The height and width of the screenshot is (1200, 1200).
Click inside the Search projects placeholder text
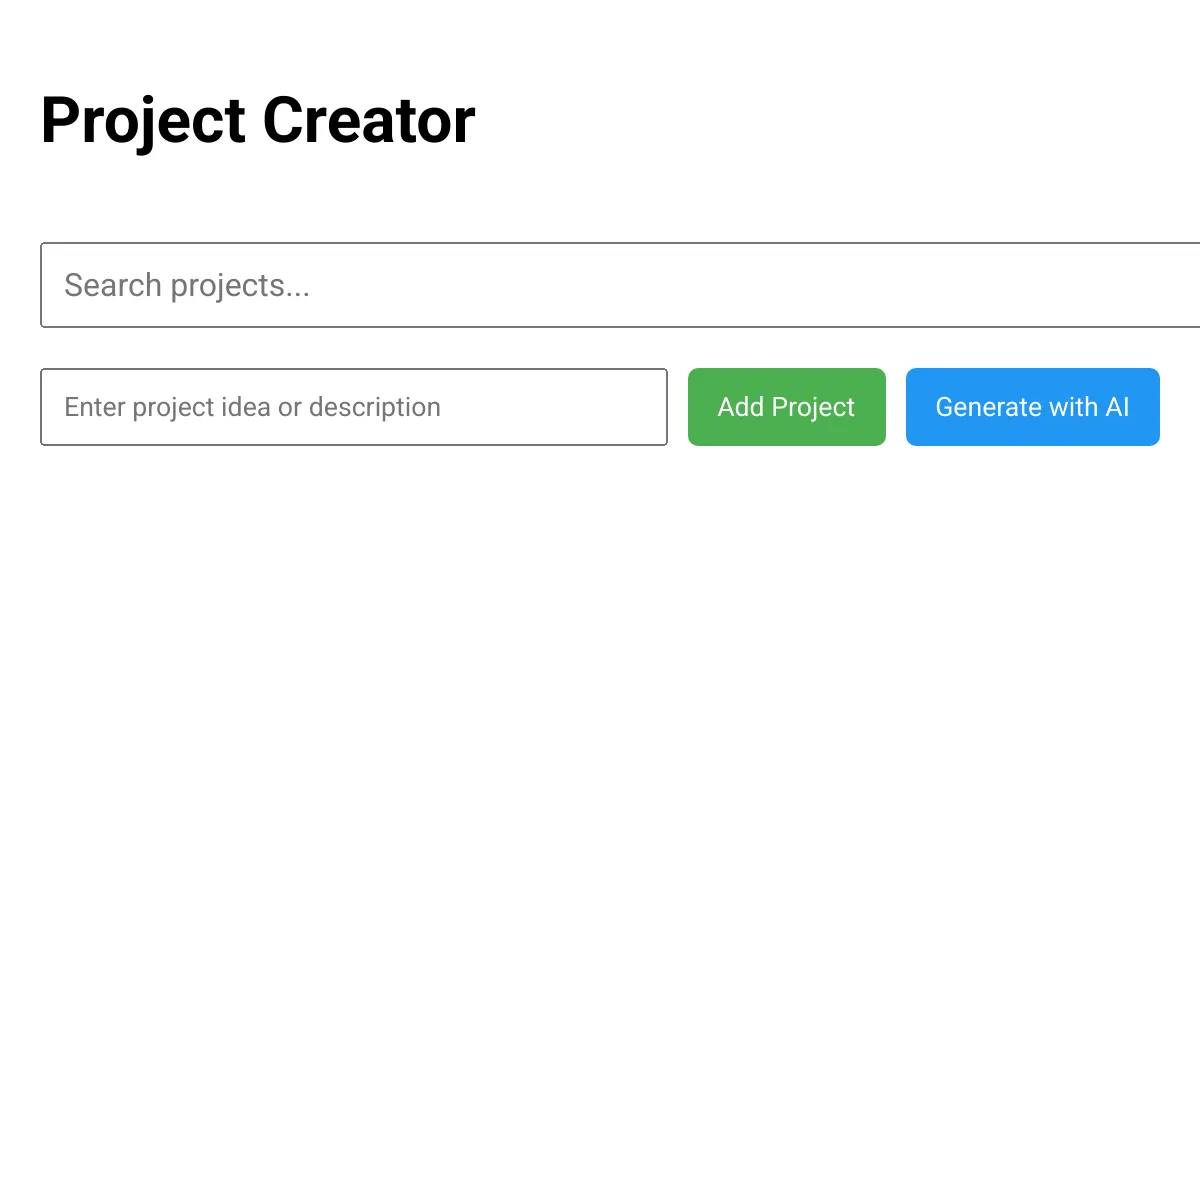coord(187,285)
